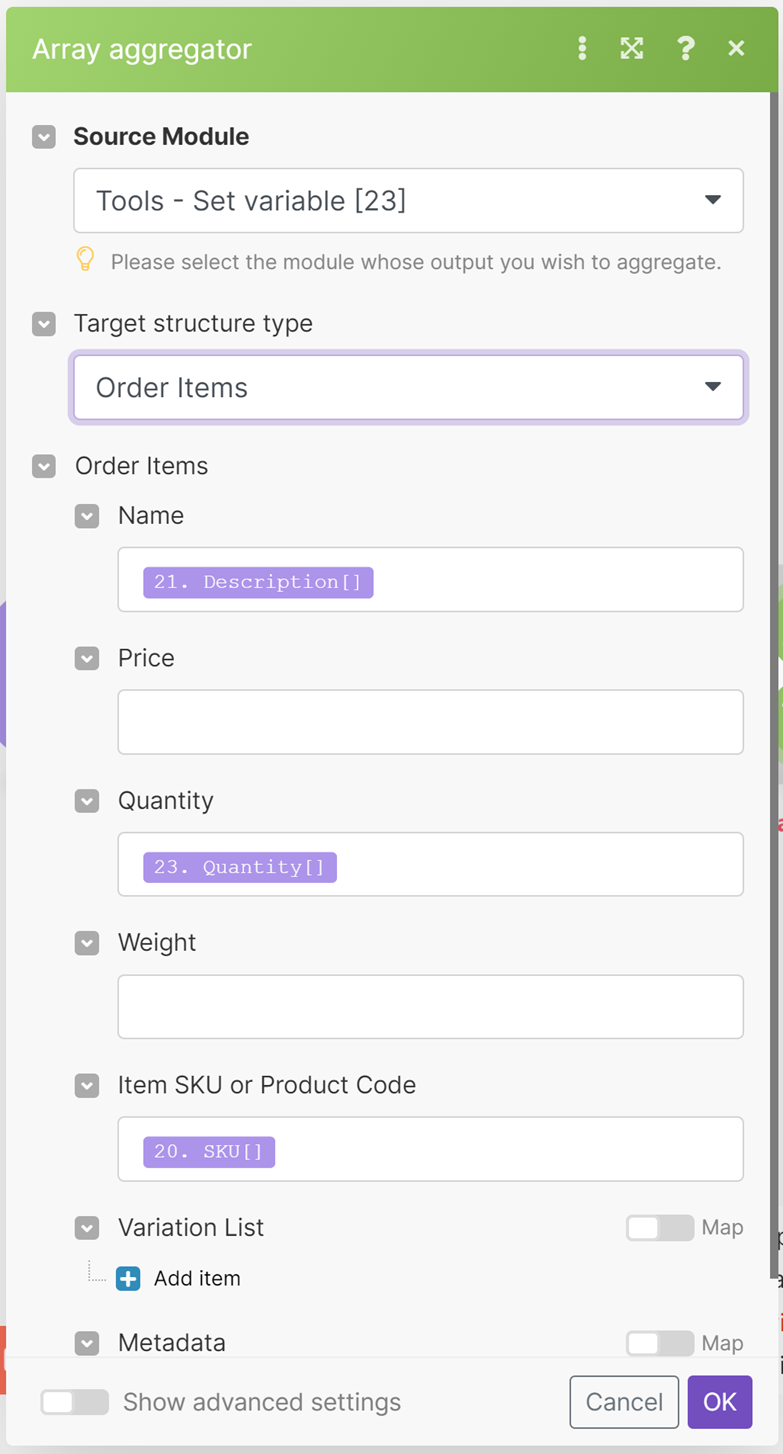
Task: Open help via the question mark icon
Action: pyautogui.click(x=685, y=49)
